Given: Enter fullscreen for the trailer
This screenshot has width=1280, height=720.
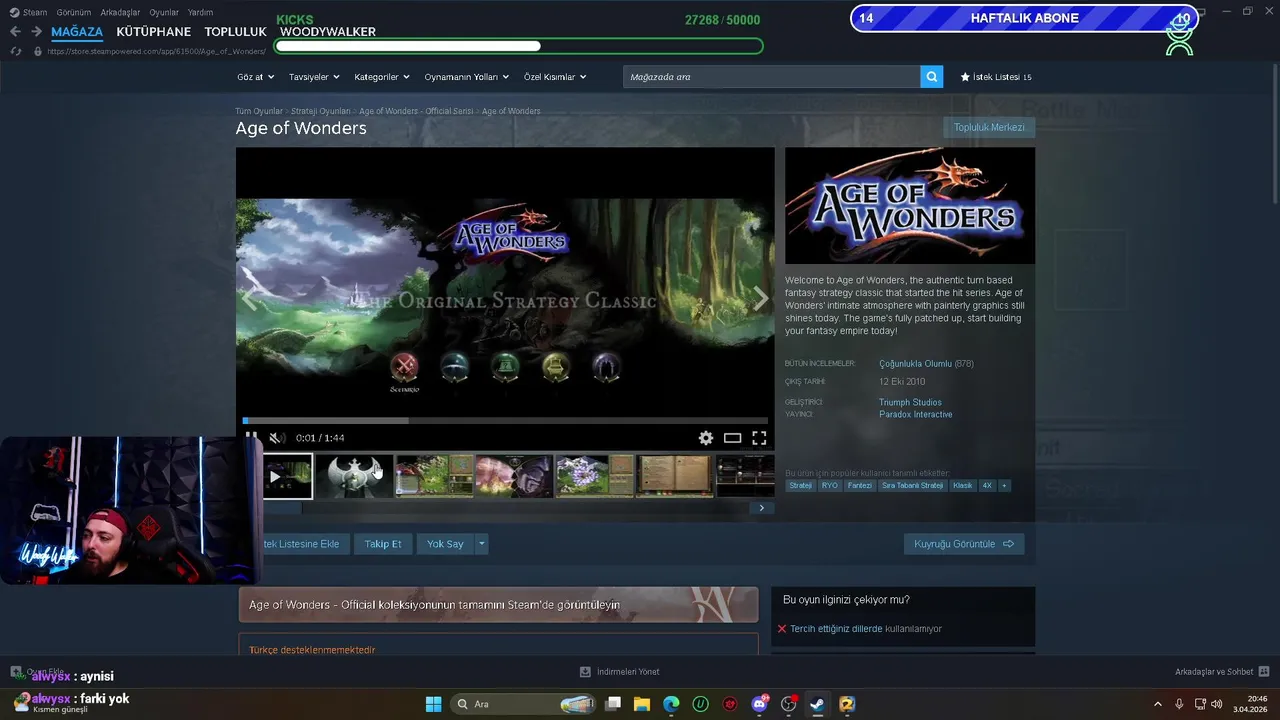Looking at the screenshot, I should (759, 438).
